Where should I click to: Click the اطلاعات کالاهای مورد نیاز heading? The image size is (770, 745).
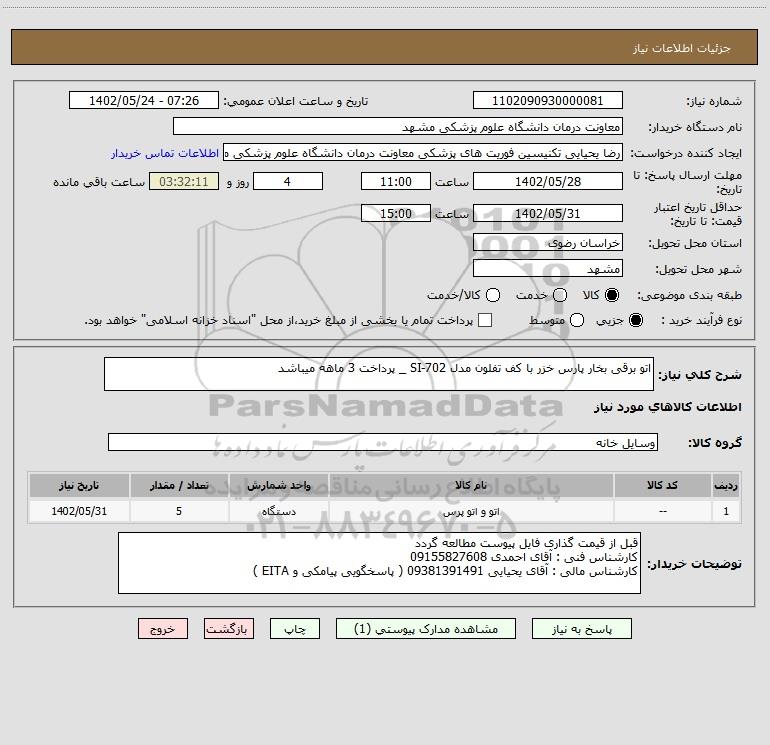[668, 407]
